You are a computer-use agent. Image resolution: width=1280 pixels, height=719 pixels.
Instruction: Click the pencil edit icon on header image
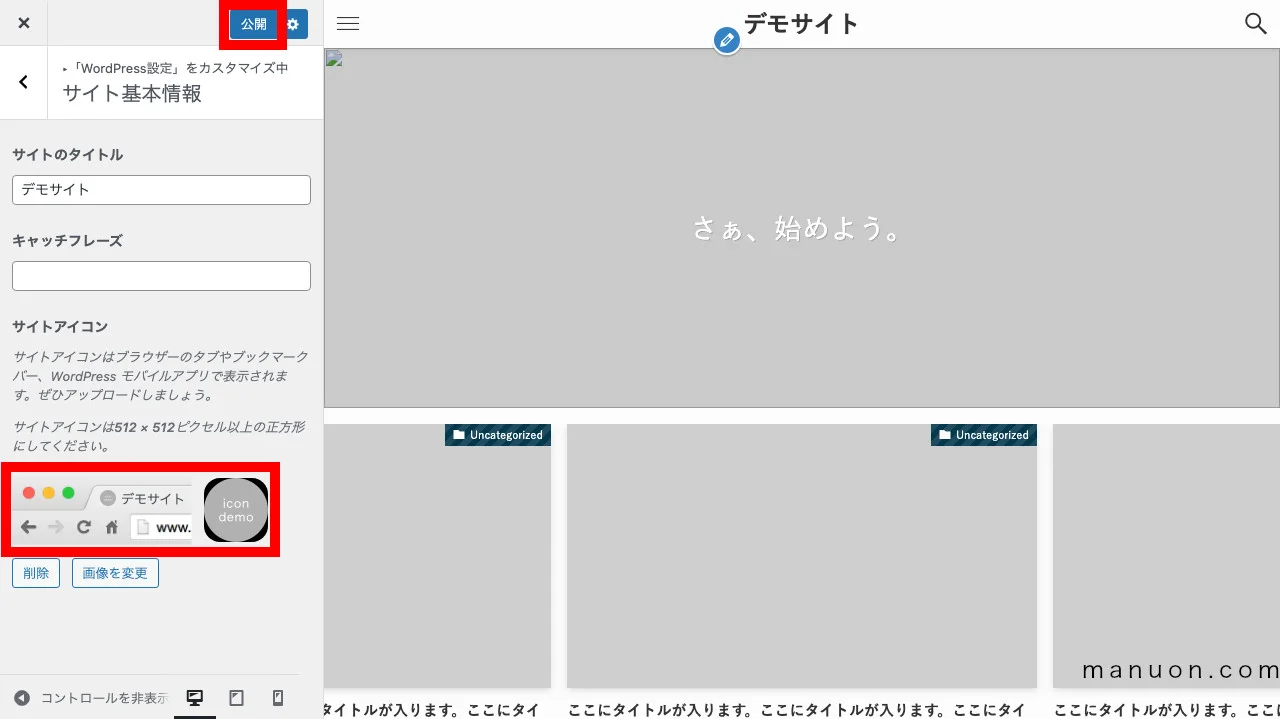point(726,40)
